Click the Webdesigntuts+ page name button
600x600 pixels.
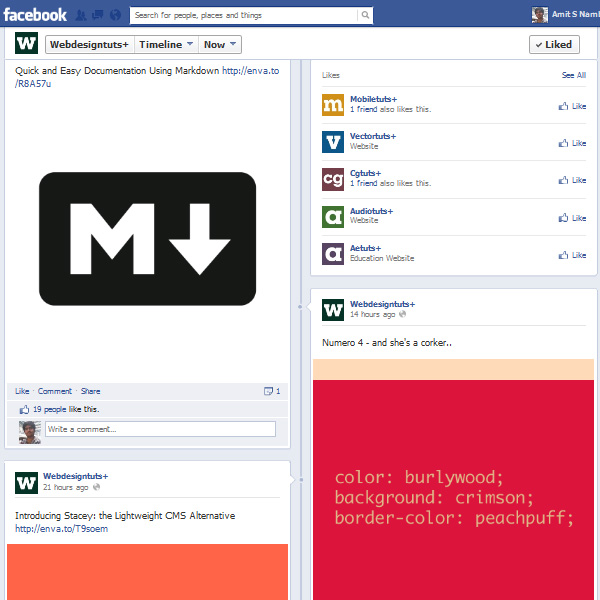pyautogui.click(x=89, y=45)
